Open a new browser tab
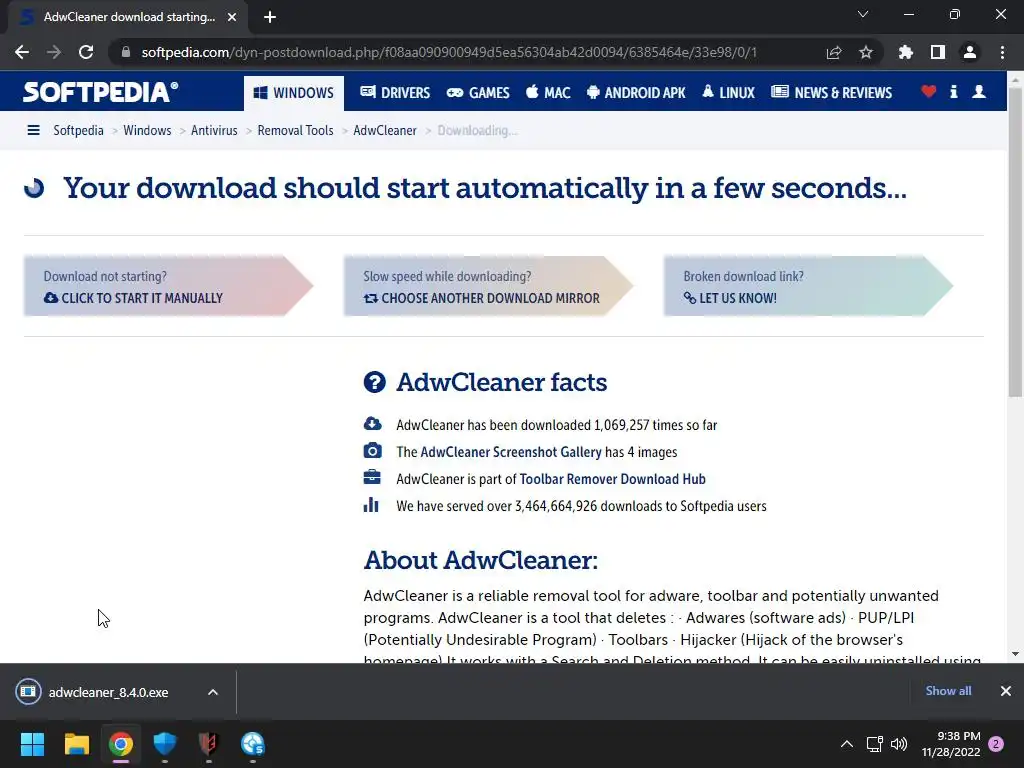Viewport: 1024px width, 768px height. [x=270, y=17]
